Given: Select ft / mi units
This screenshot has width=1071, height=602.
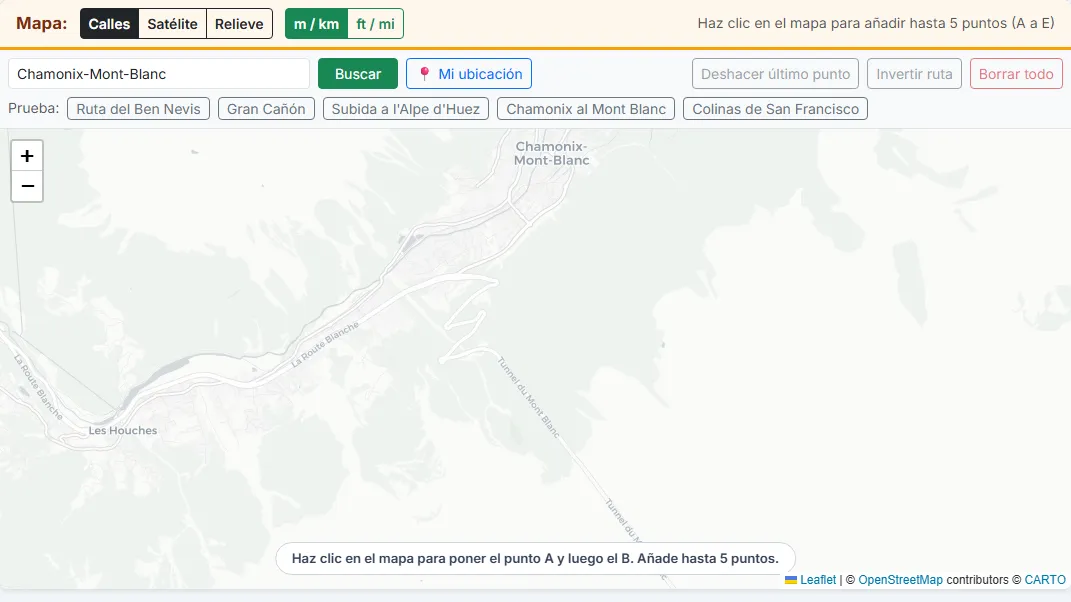Looking at the screenshot, I should coord(376,24).
